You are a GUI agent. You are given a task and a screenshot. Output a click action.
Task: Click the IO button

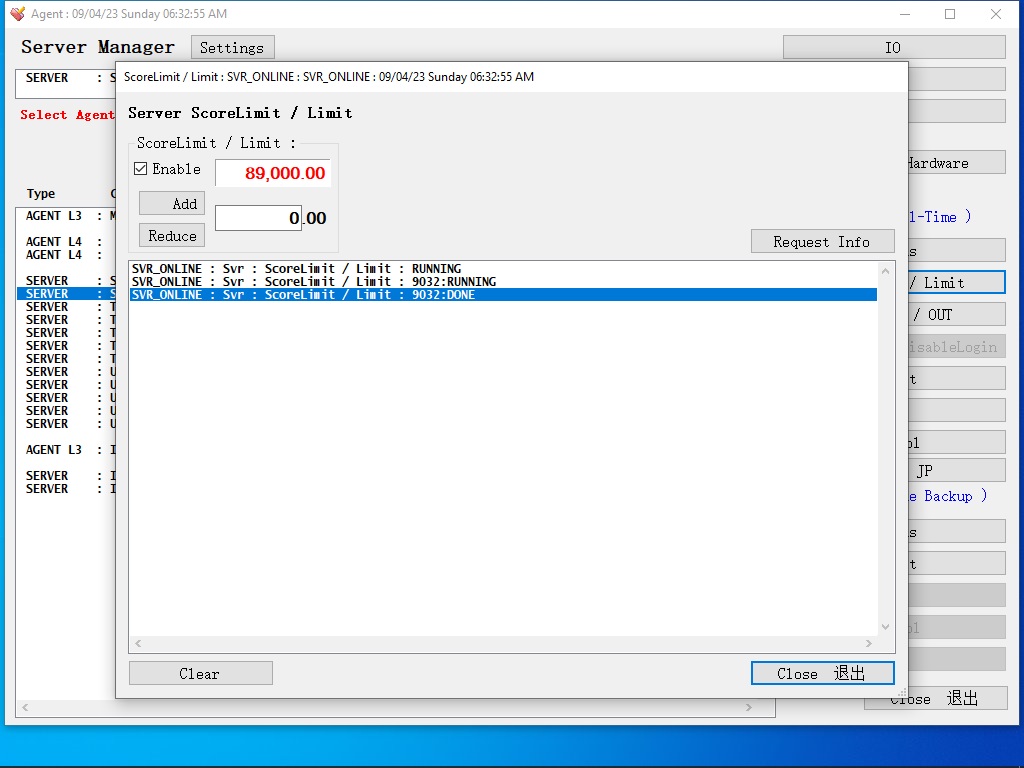click(x=893, y=48)
